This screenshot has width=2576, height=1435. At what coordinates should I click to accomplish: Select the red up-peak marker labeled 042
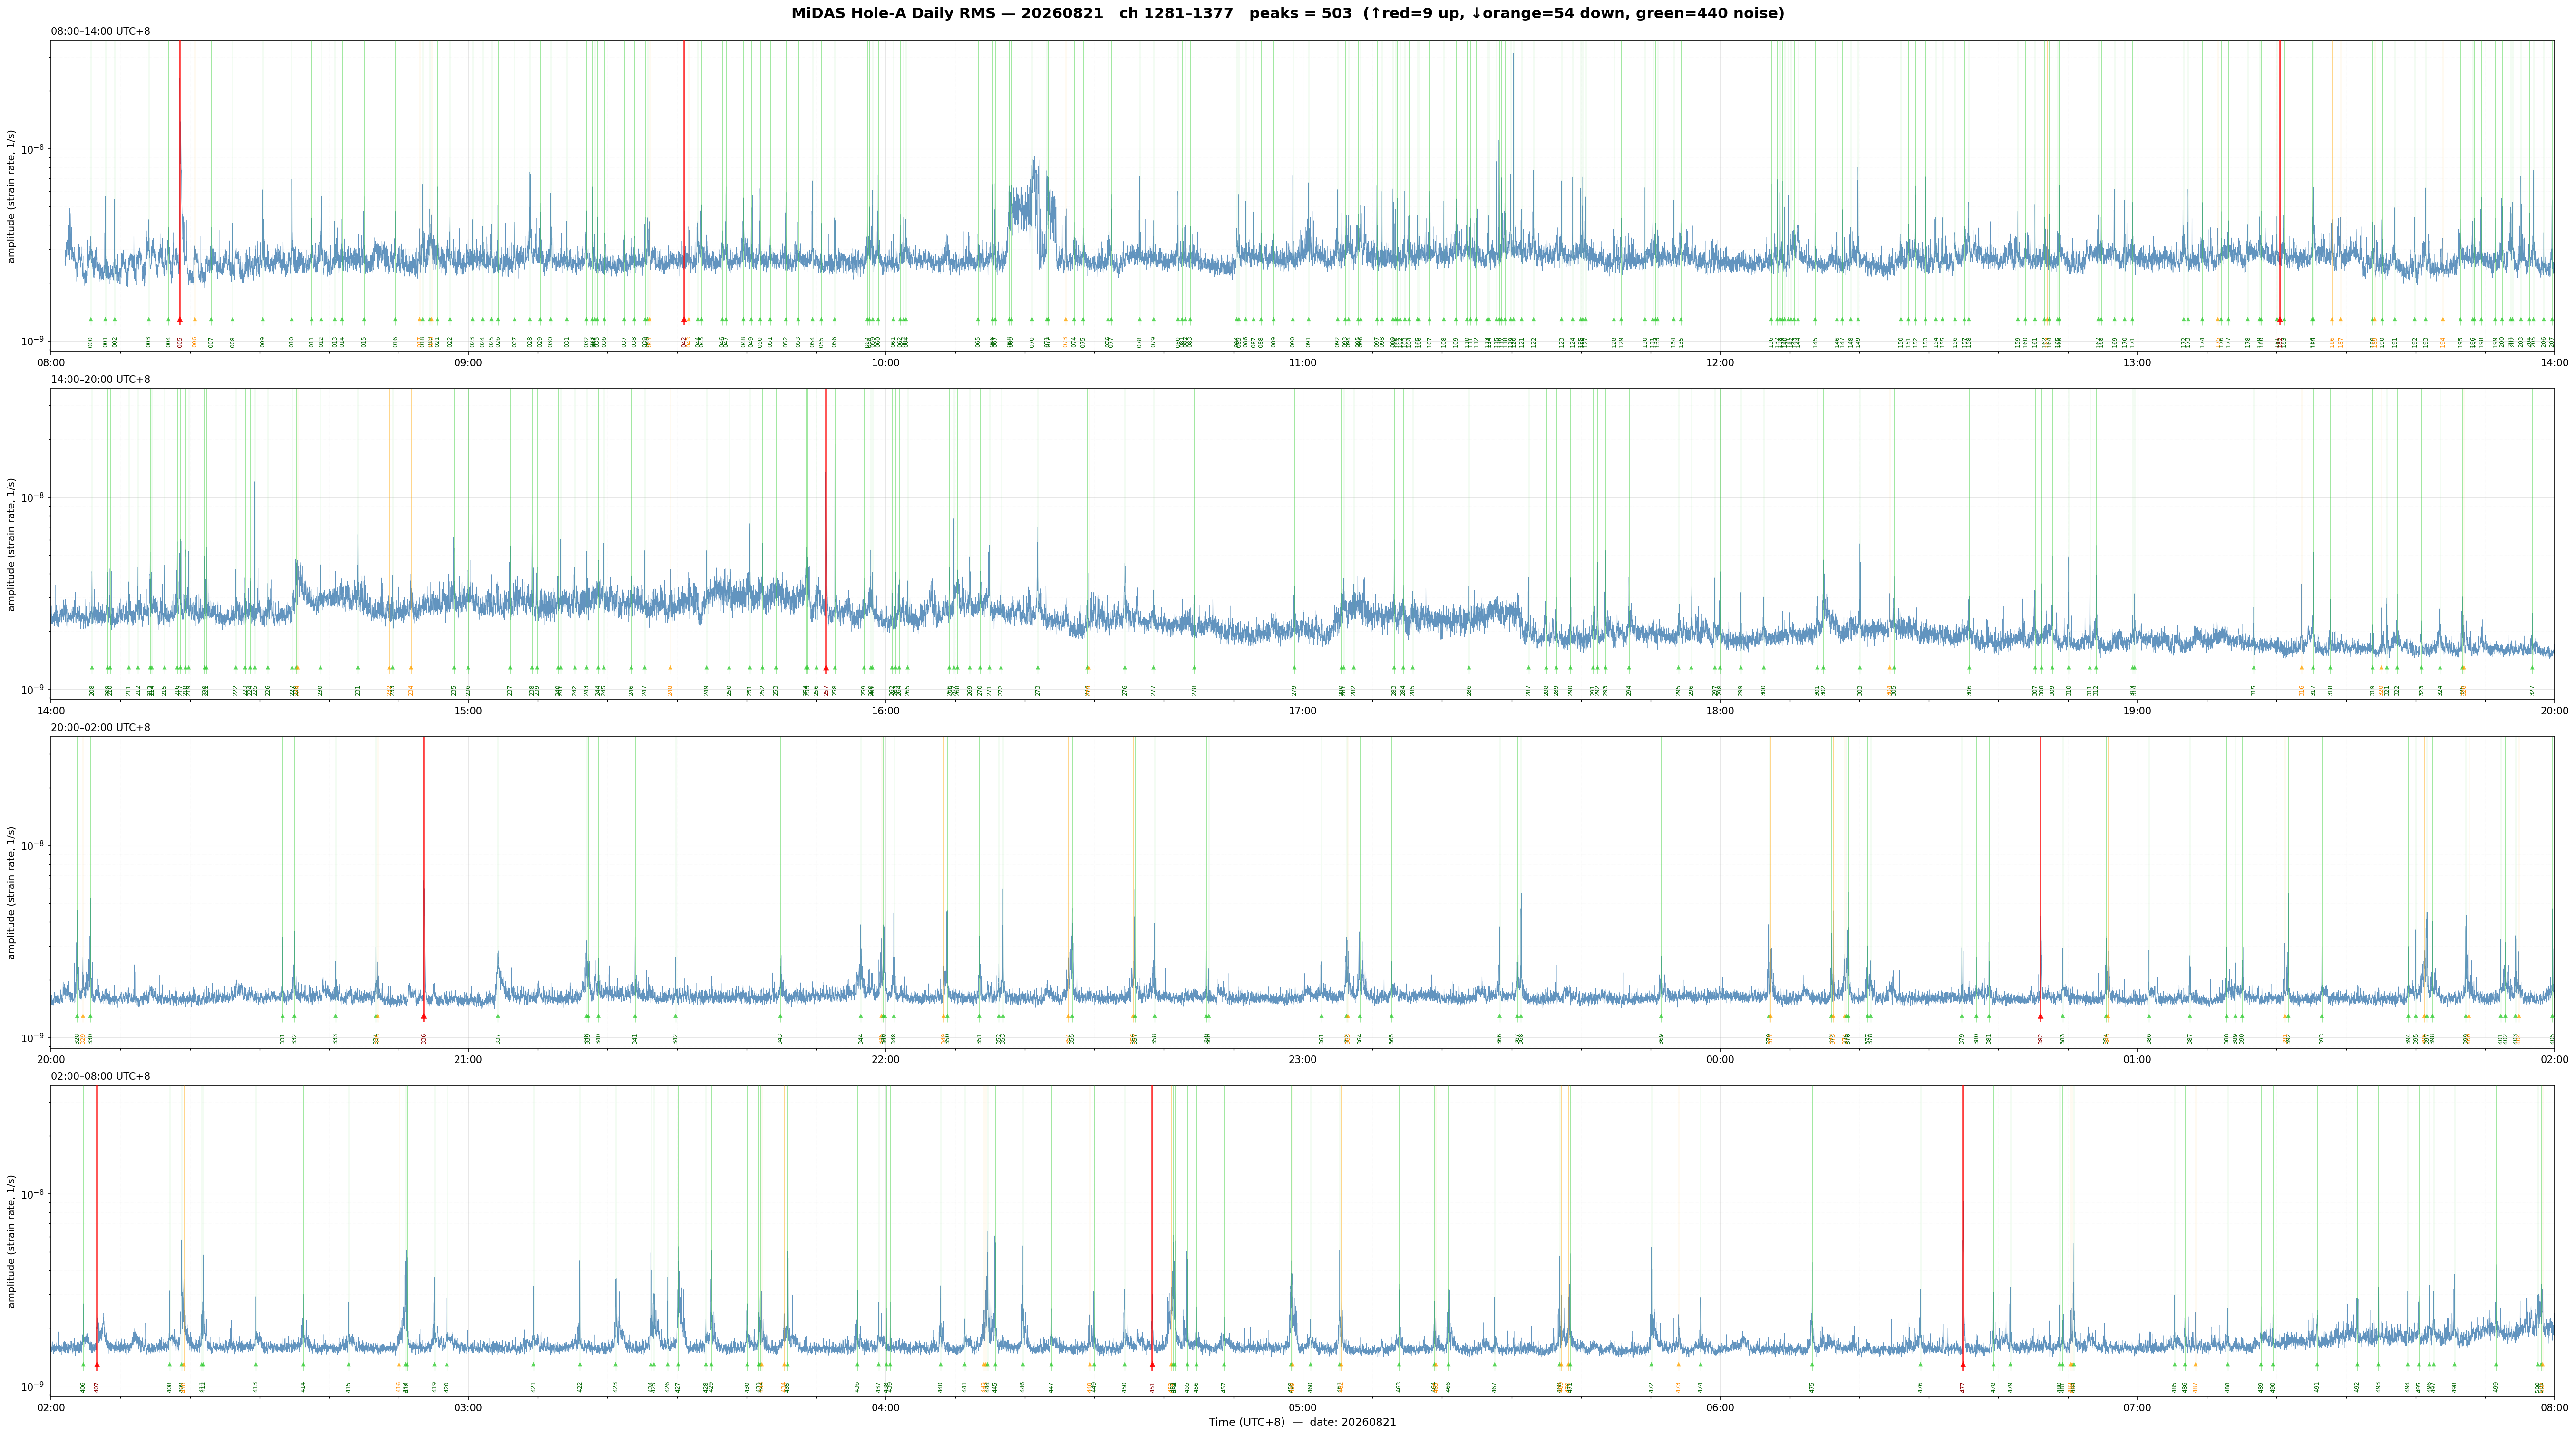point(684,320)
